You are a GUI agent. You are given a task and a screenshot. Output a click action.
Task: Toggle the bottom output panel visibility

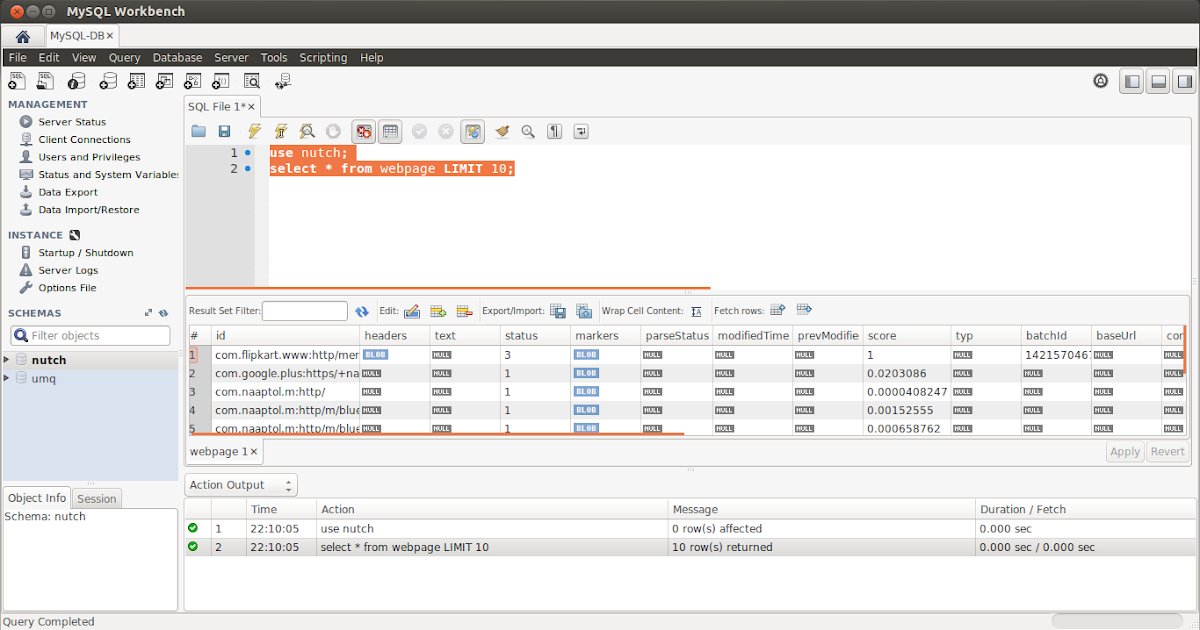coord(1158,82)
